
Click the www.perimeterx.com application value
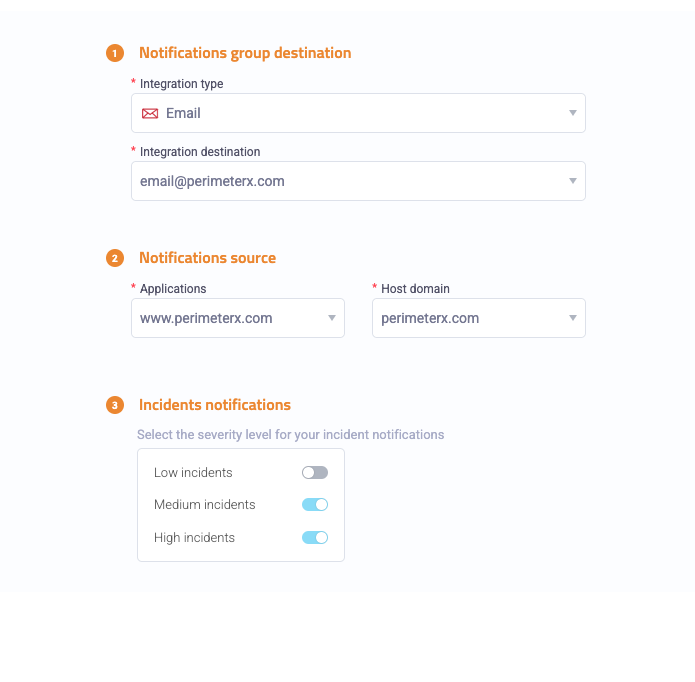(x=206, y=318)
